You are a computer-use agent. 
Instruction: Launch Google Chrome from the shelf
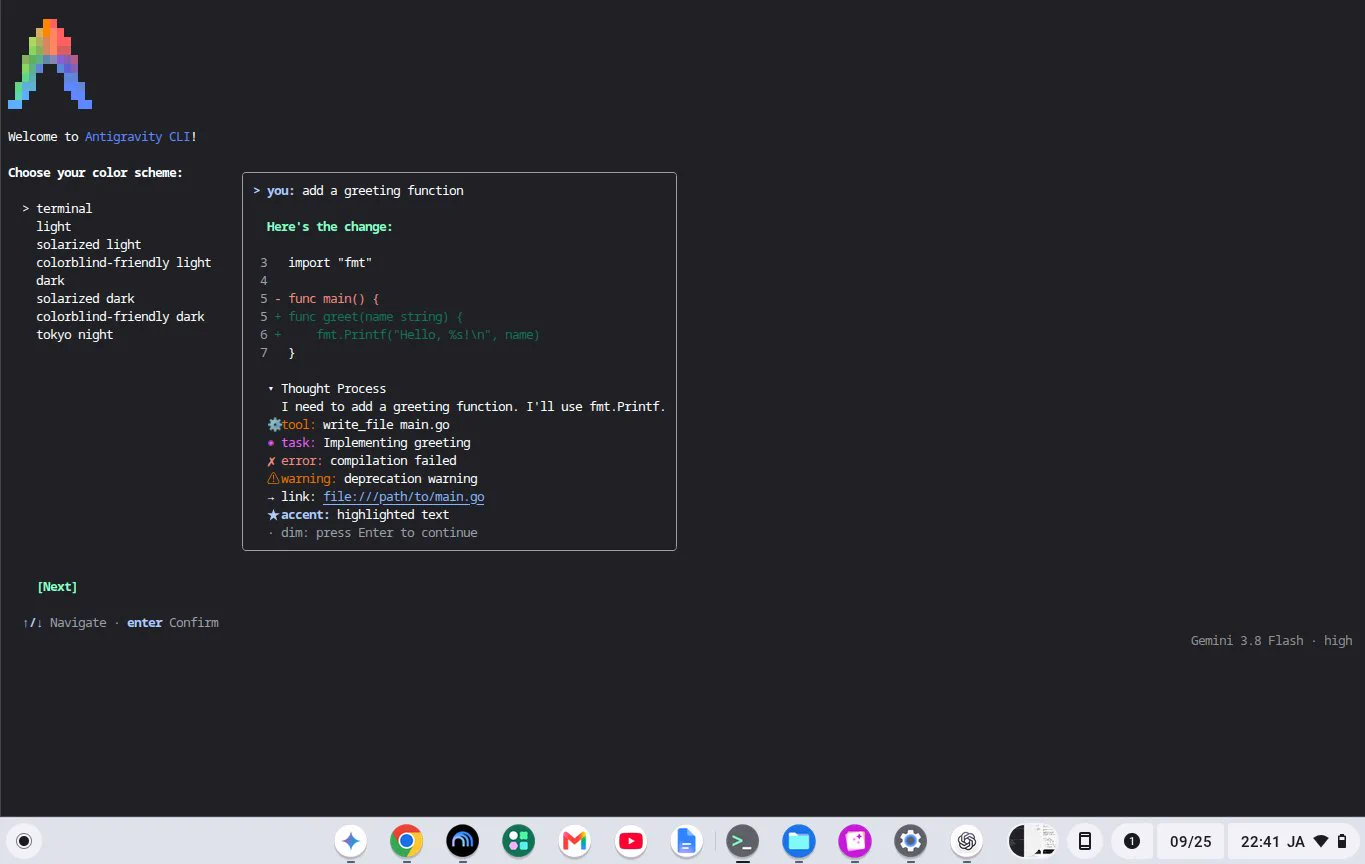pos(406,841)
